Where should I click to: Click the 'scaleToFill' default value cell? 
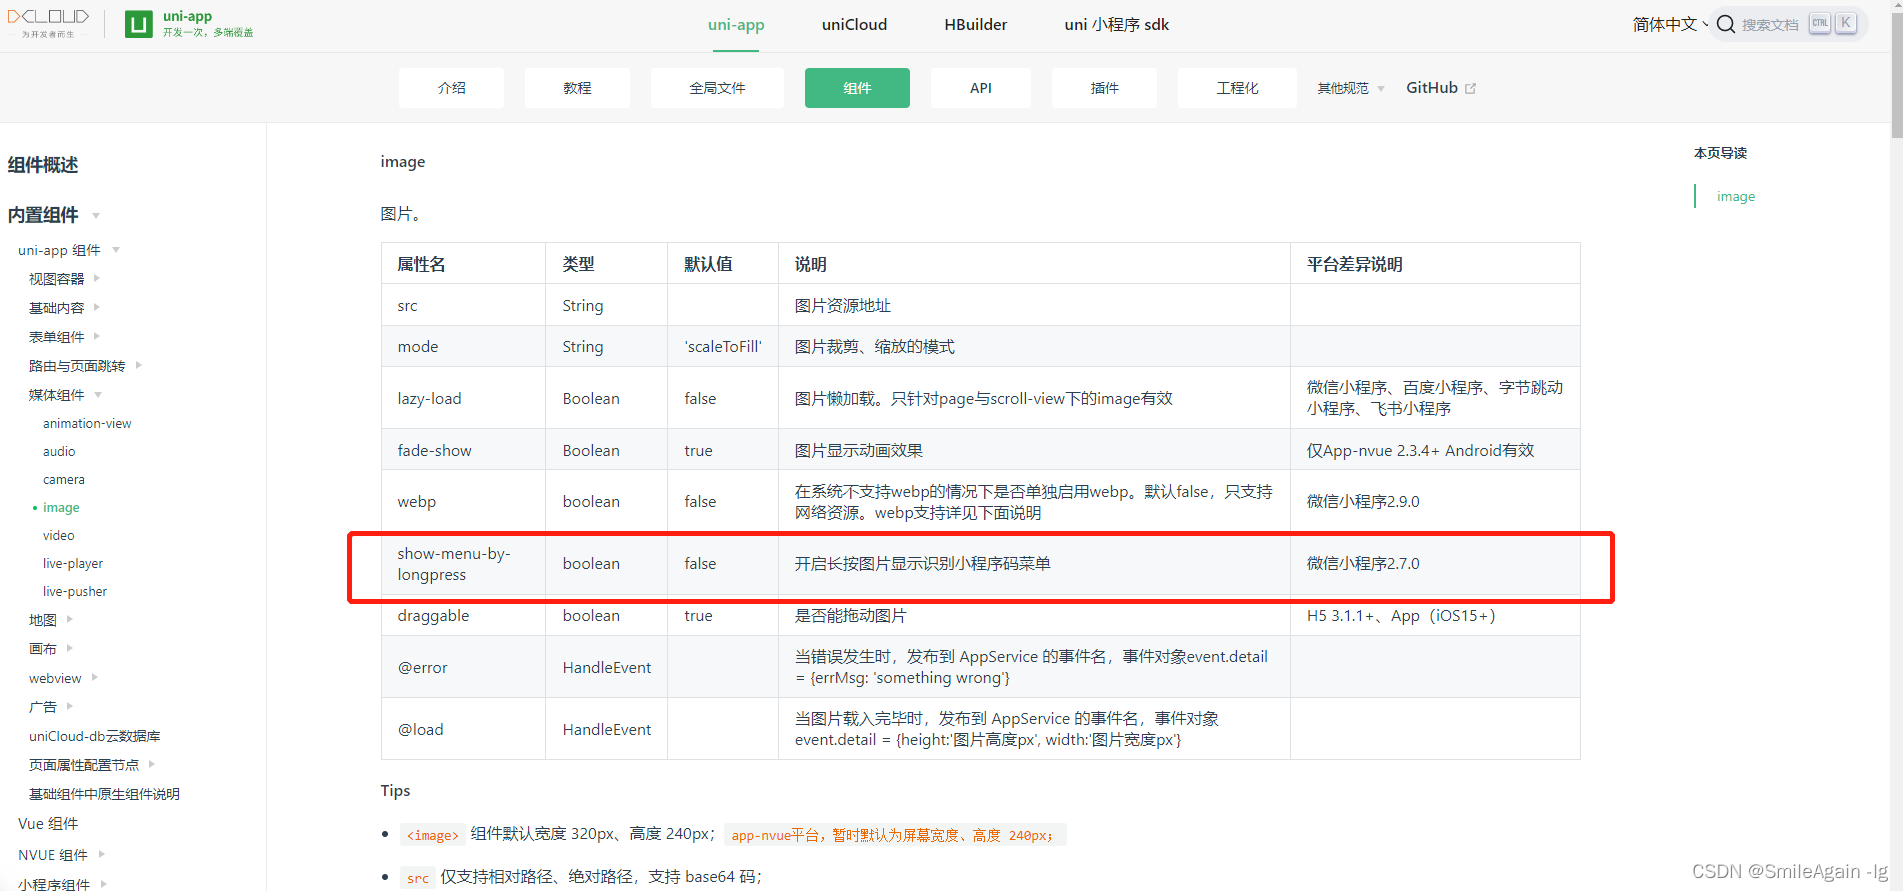(x=723, y=347)
